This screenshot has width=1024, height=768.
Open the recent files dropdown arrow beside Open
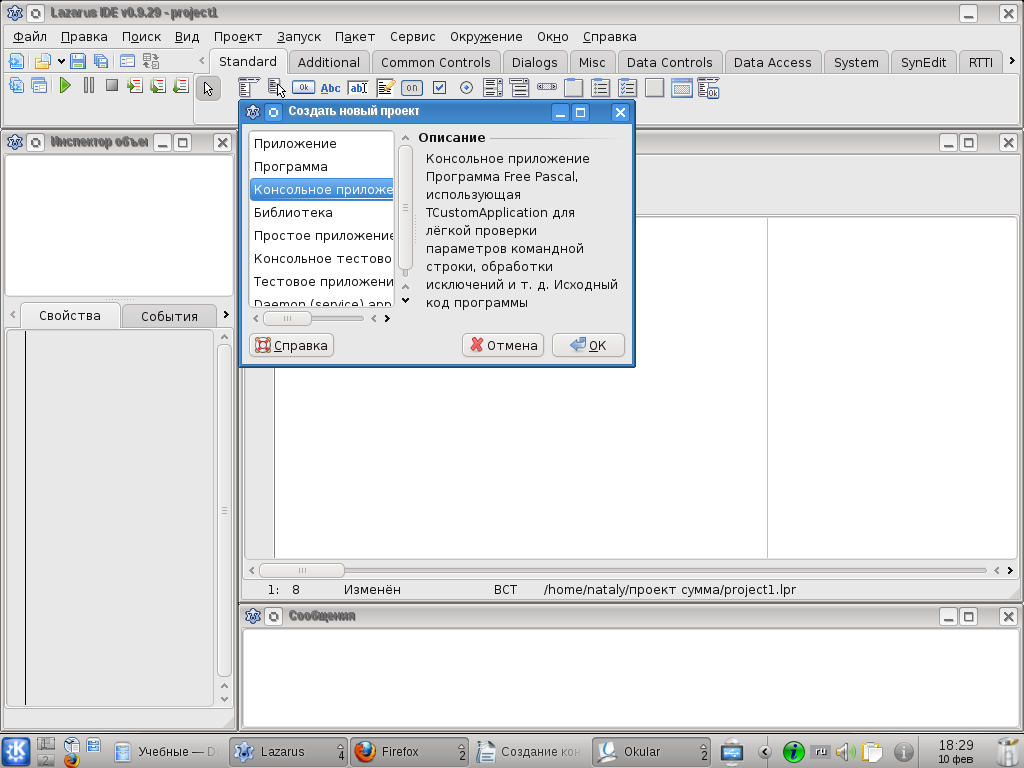[x=61, y=61]
